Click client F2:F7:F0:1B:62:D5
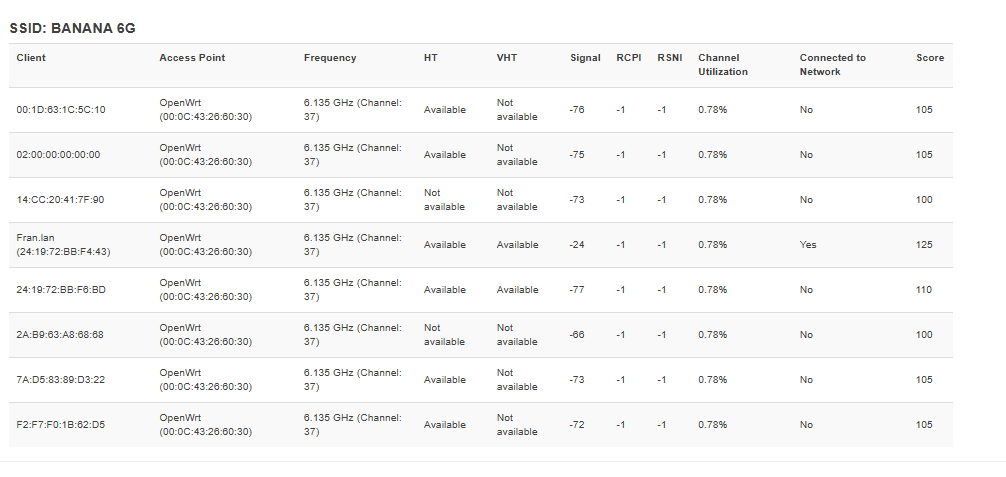 pyautogui.click(x=61, y=425)
